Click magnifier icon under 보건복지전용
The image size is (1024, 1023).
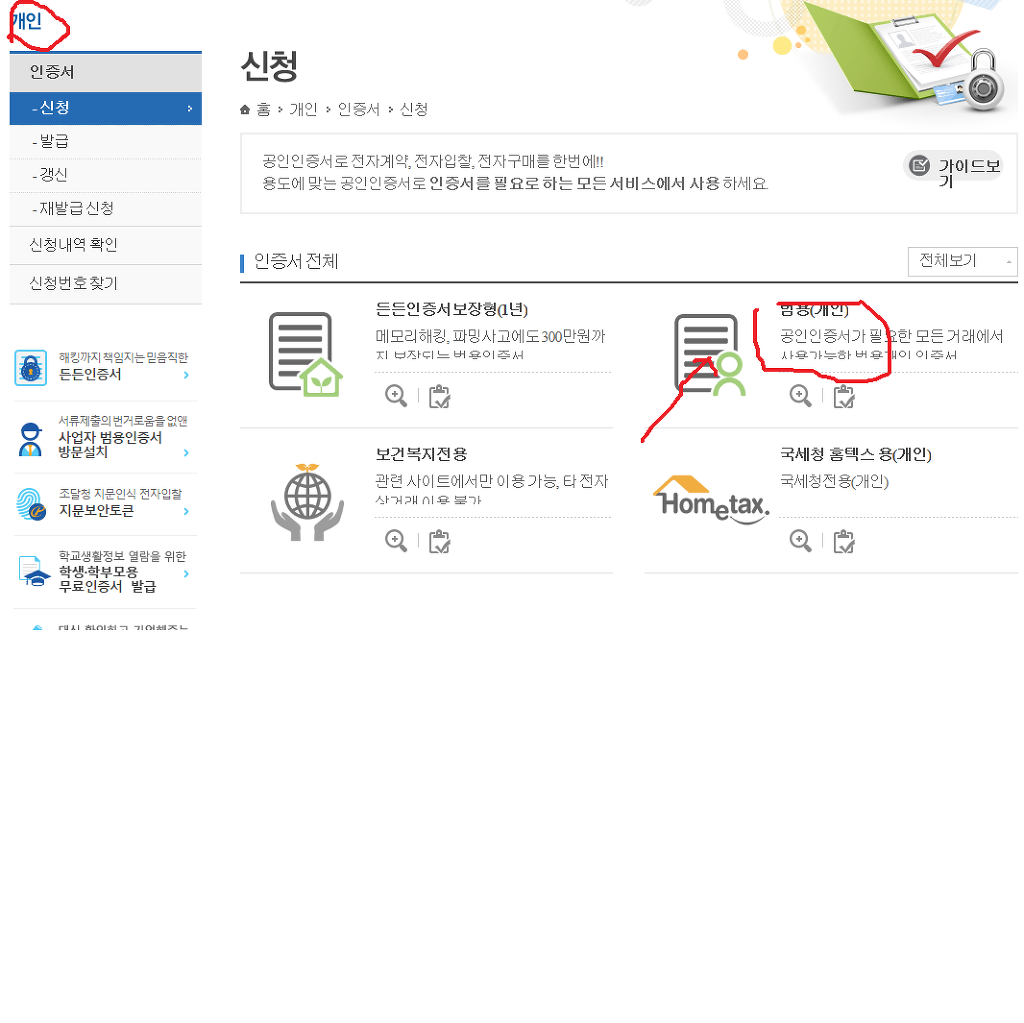pyautogui.click(x=396, y=540)
